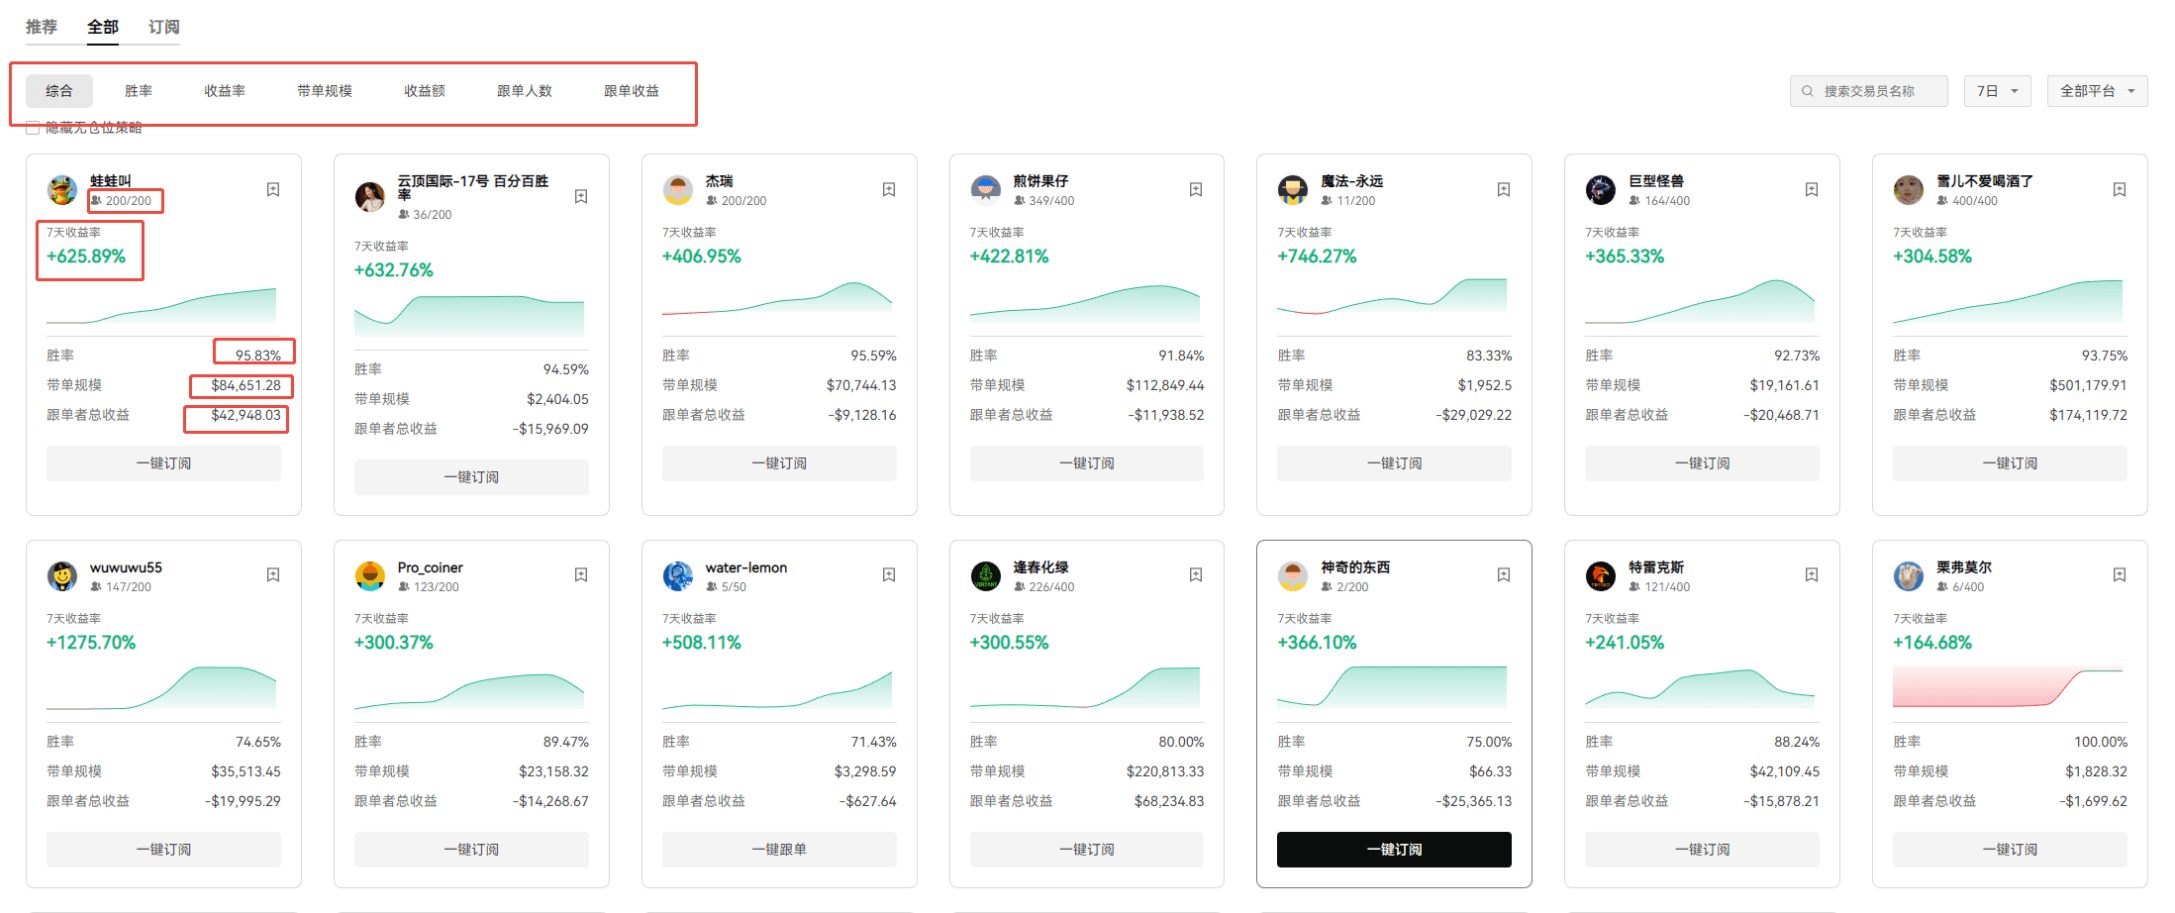The width and height of the screenshot is (2175, 913).
Task: Bookmark trader 魔法-永远
Action: coord(1504,189)
